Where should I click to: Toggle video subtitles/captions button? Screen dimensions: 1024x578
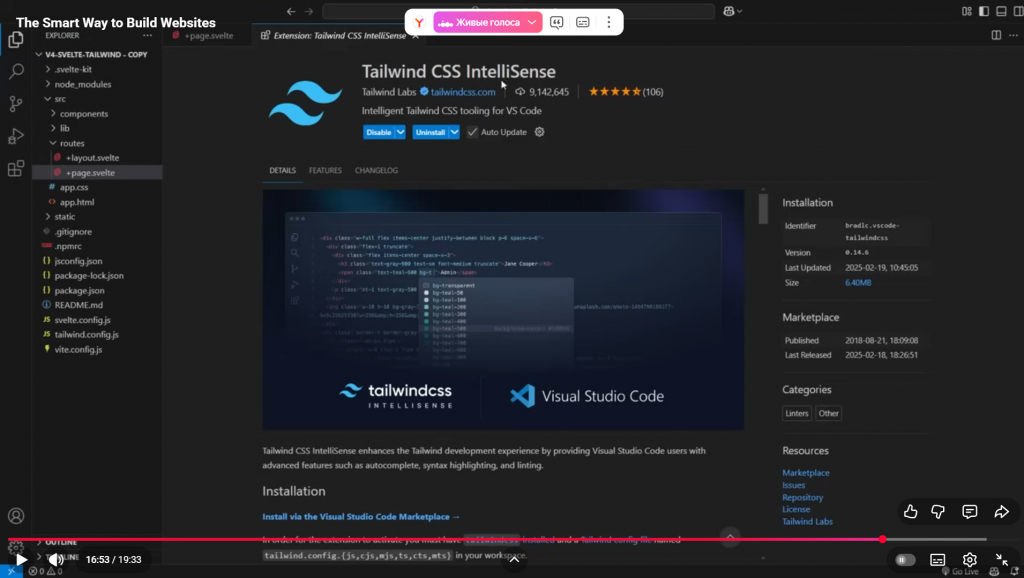938,560
